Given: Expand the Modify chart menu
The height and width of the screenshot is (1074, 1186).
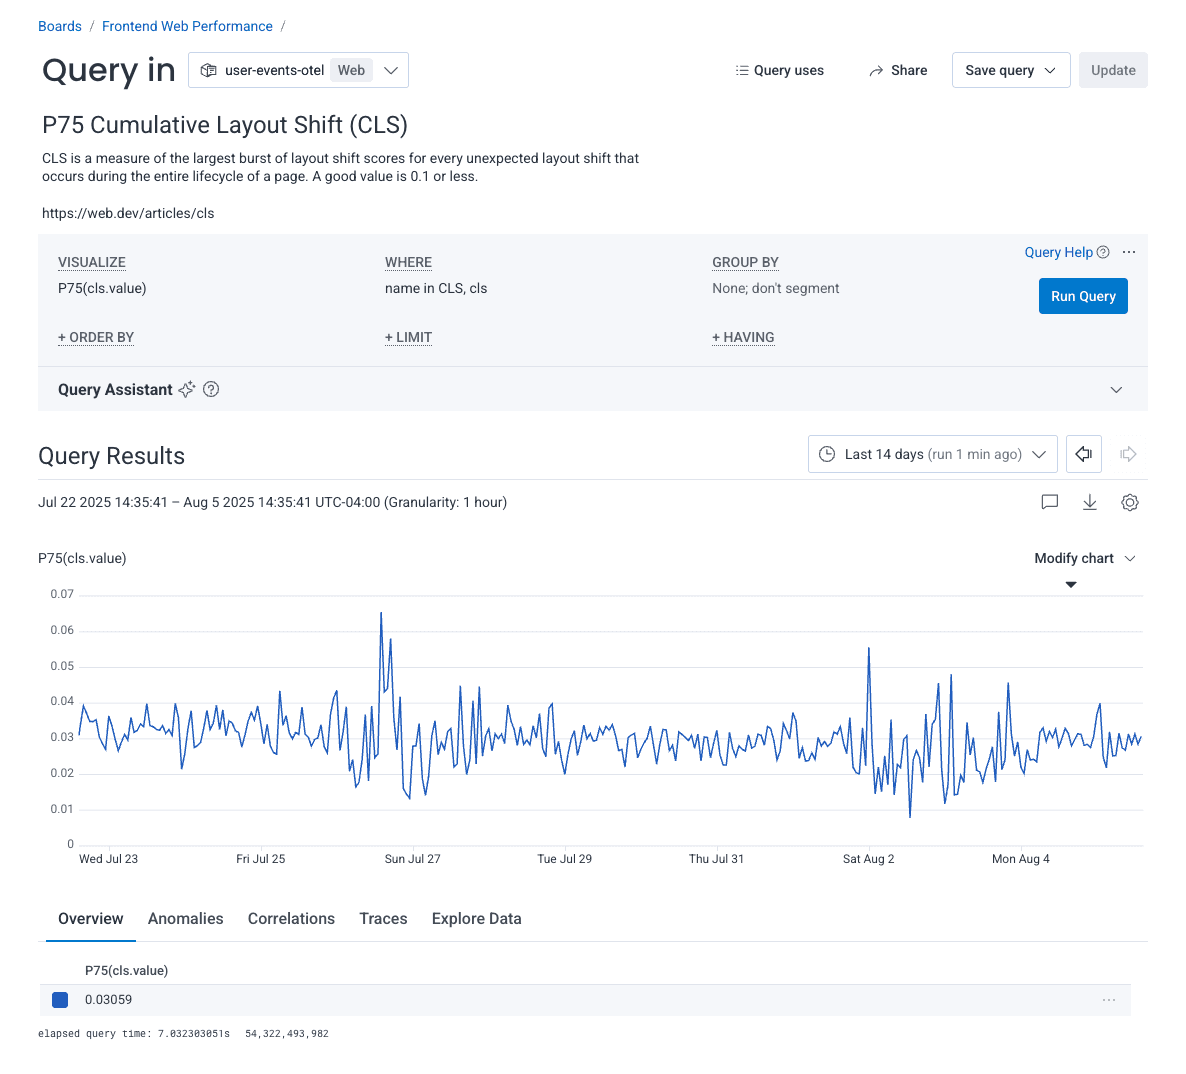Looking at the screenshot, I should tap(1084, 558).
